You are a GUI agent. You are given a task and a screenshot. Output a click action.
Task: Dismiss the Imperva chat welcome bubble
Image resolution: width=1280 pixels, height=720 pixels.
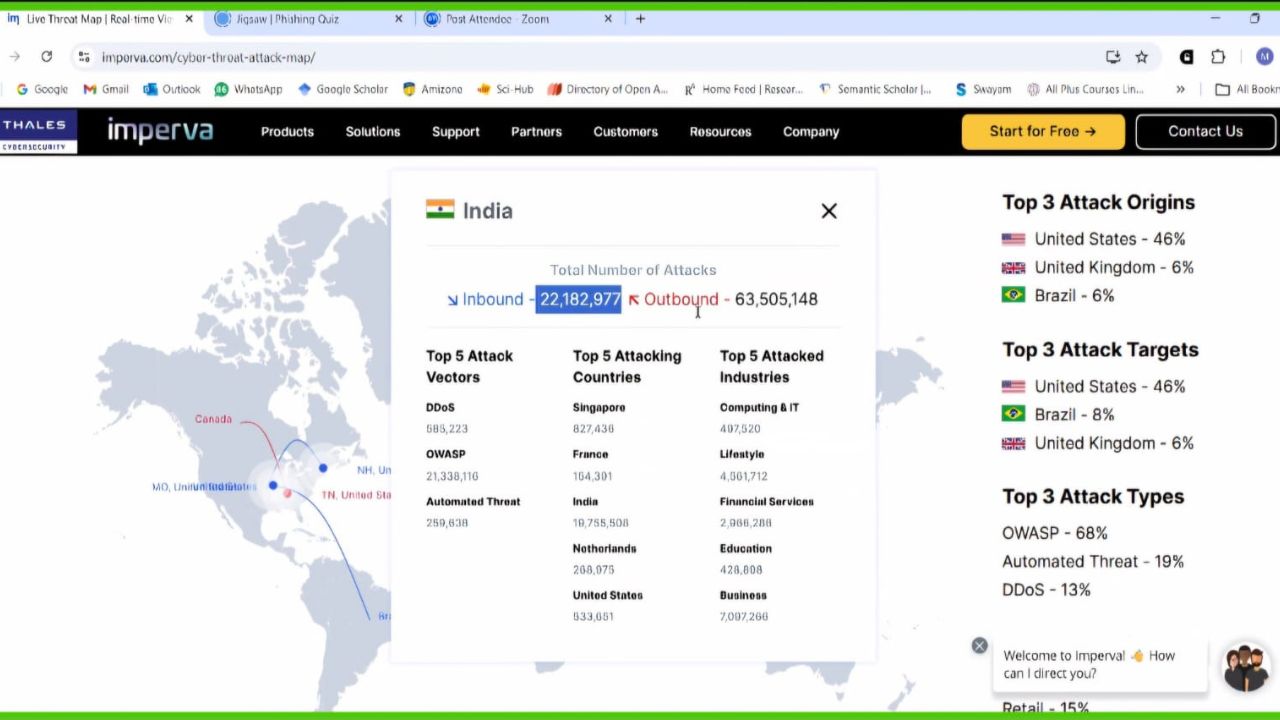click(x=979, y=646)
